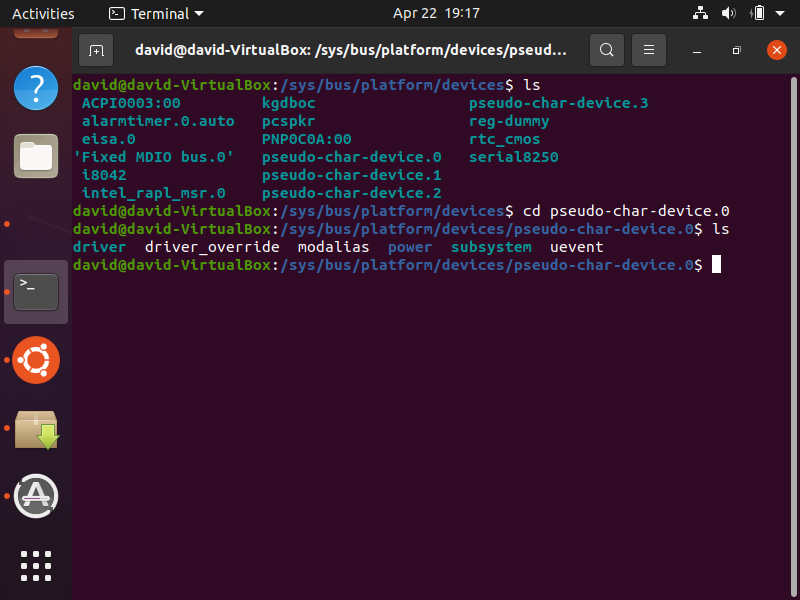Launch the package installer dock icon
The height and width of the screenshot is (600, 800).
tap(36, 428)
